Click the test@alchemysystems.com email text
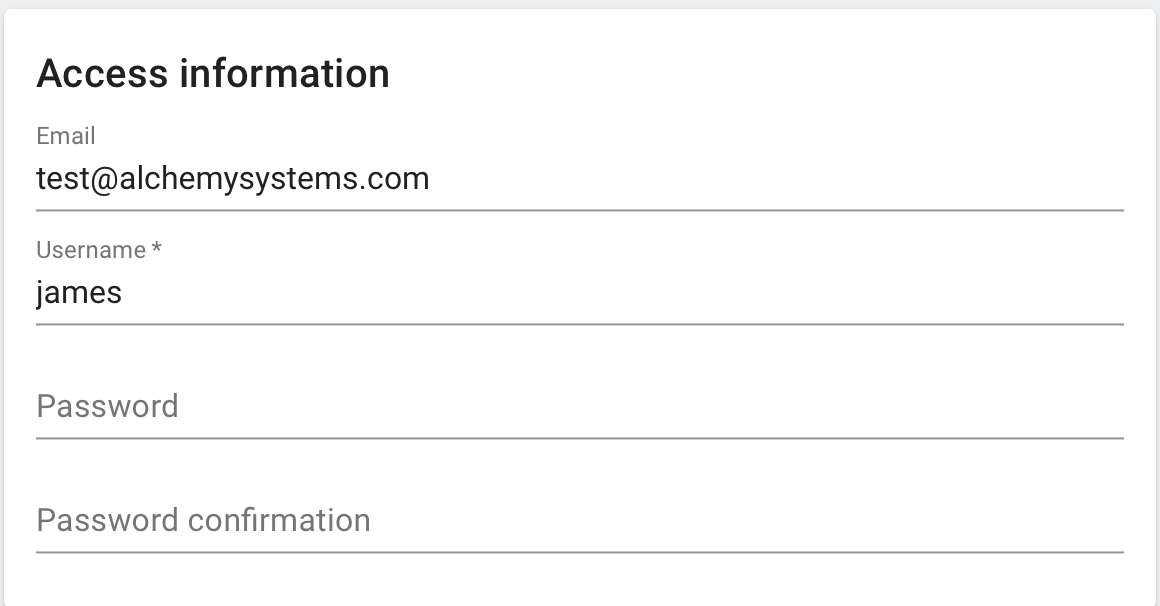Viewport: 1160px width, 606px height. [232, 180]
